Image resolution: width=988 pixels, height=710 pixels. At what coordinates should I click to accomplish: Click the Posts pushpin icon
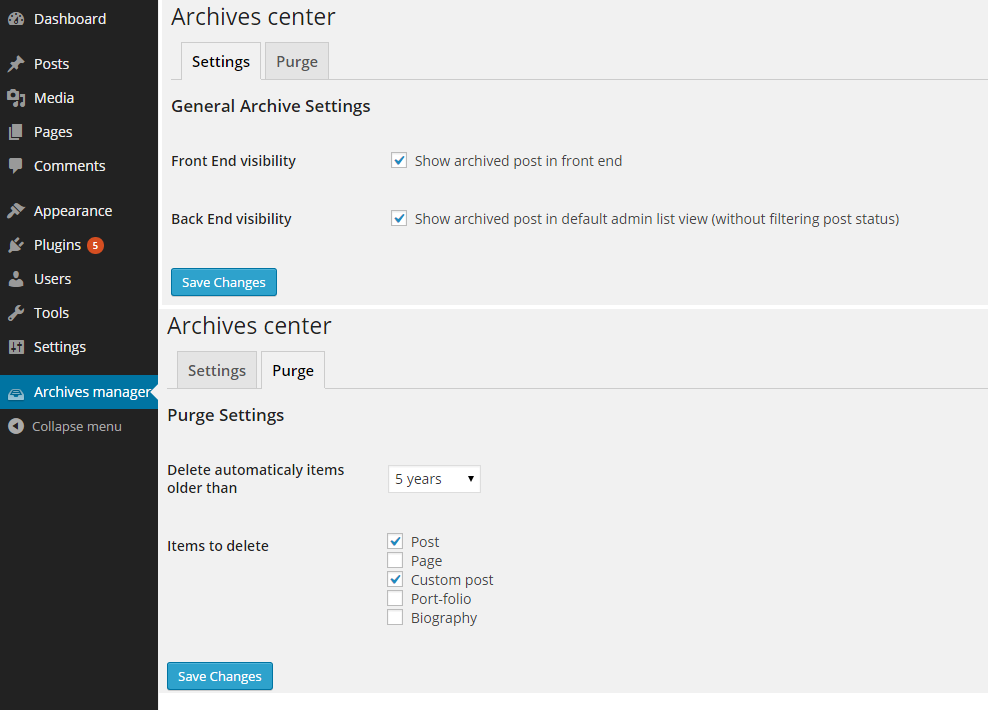[16, 64]
